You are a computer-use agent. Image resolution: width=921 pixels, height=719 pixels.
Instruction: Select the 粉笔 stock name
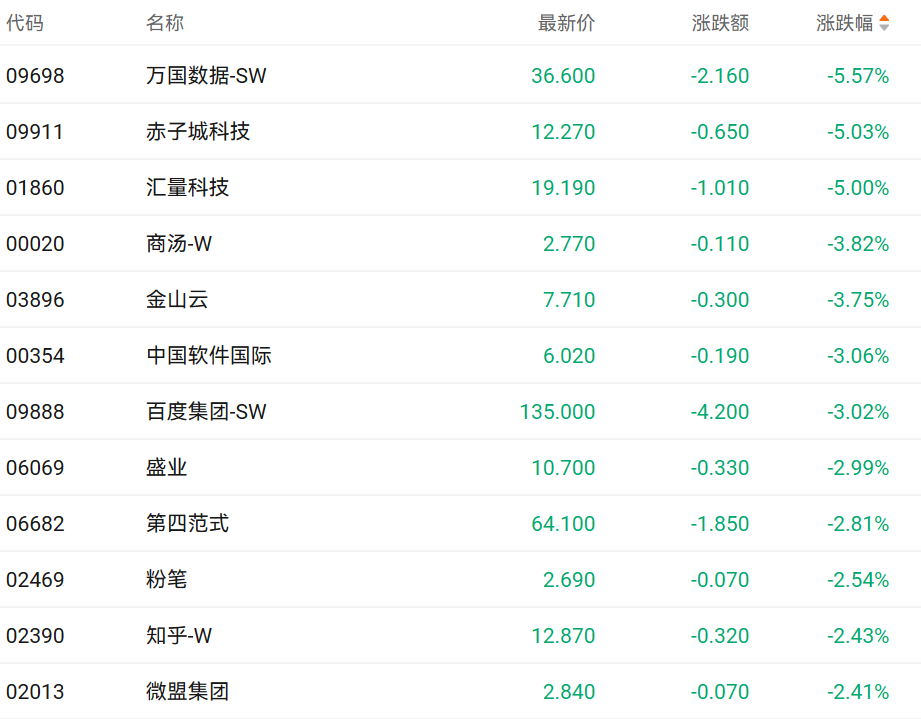(167, 580)
